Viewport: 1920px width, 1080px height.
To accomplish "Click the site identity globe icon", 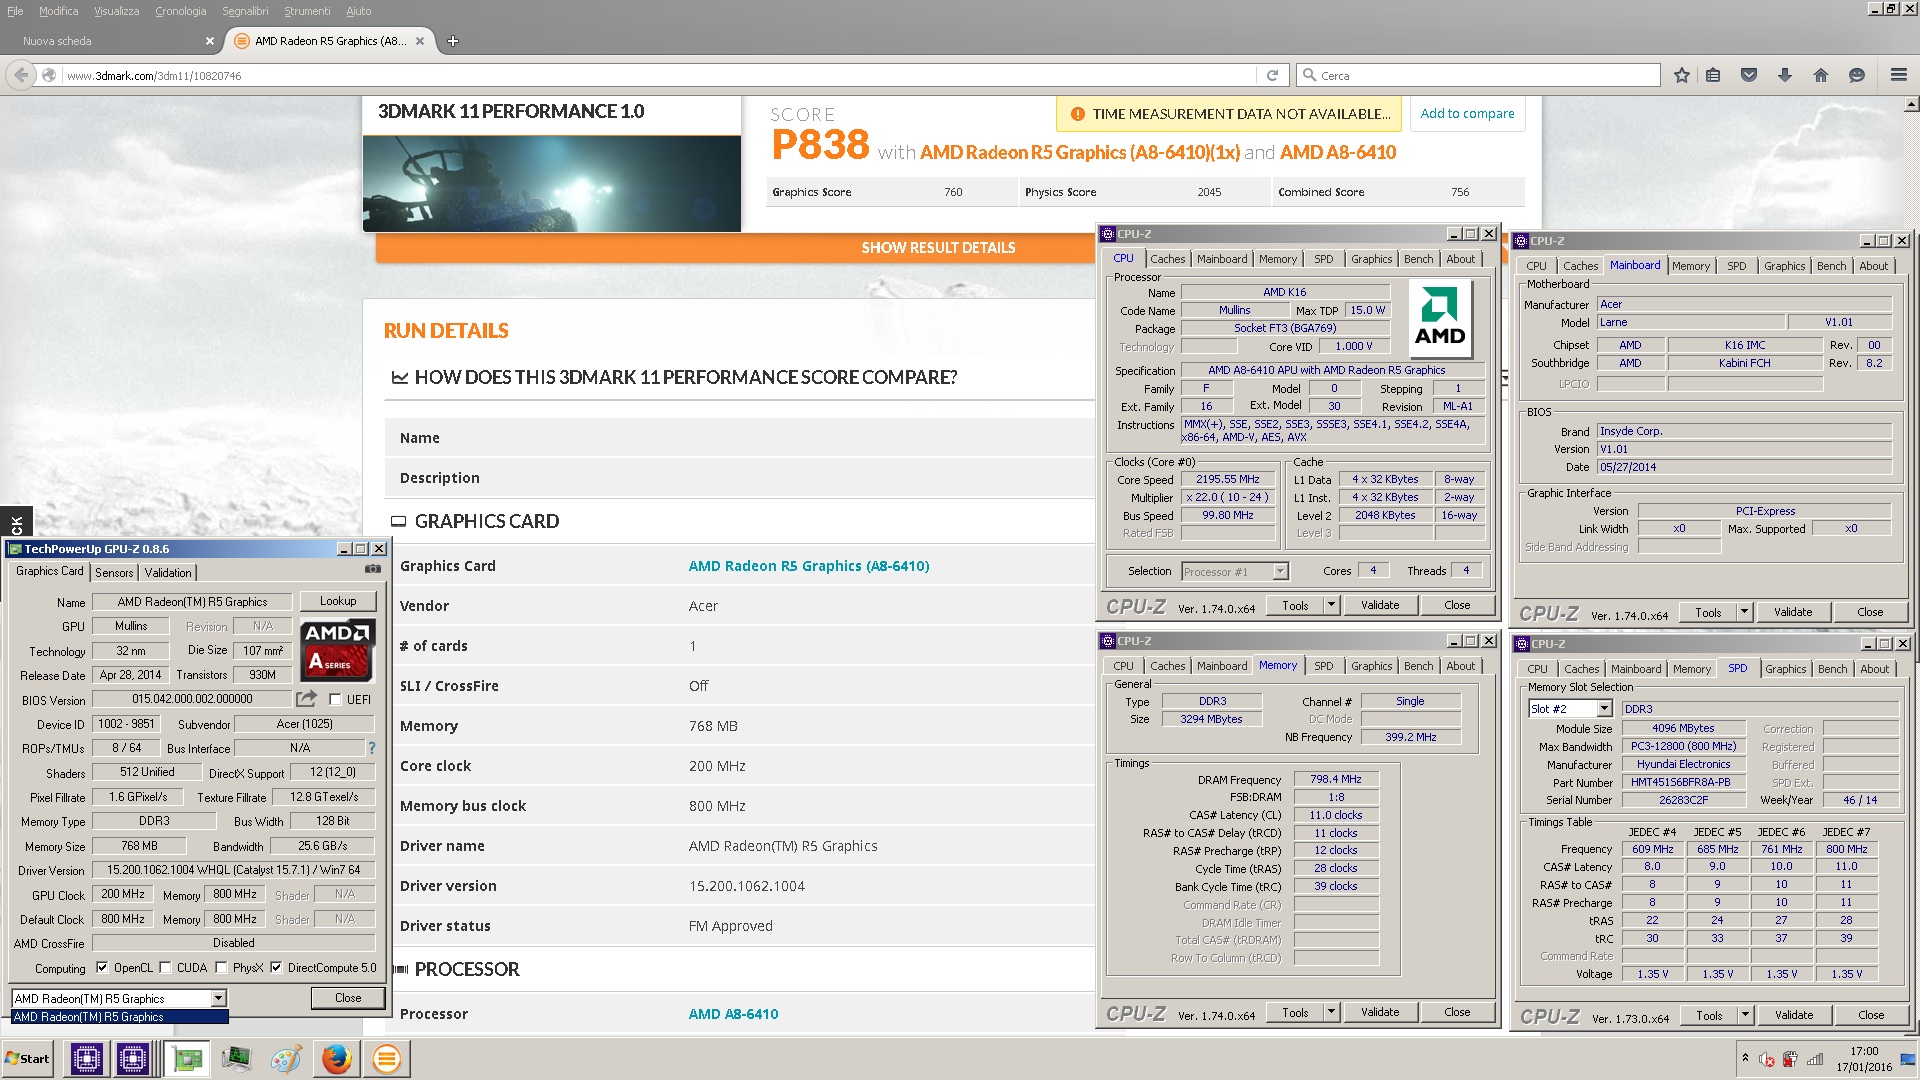I will tap(48, 75).
